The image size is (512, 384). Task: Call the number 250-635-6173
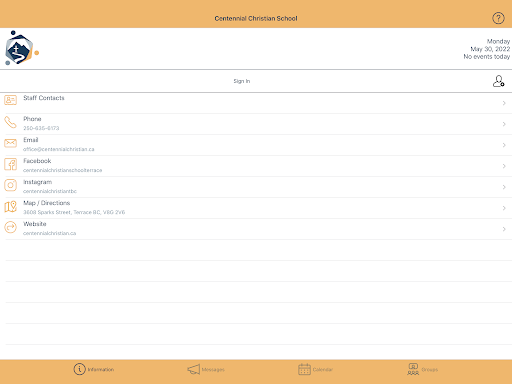tap(41, 128)
